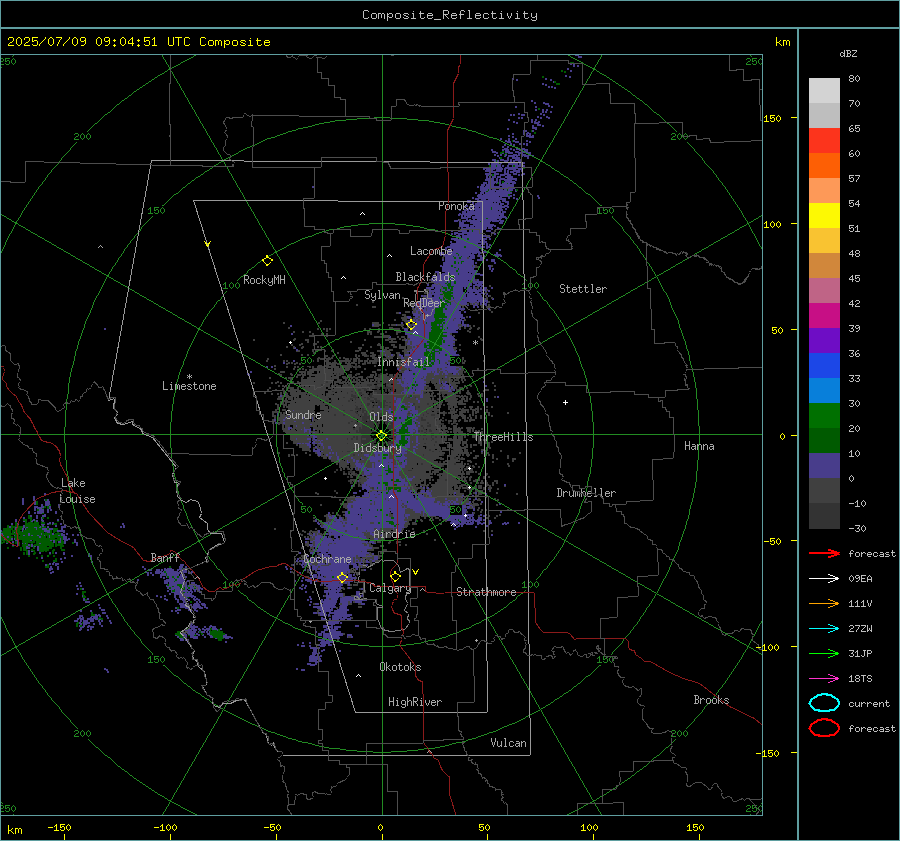Click the Lake Louise label
This screenshot has width=900, height=841.
(77, 491)
